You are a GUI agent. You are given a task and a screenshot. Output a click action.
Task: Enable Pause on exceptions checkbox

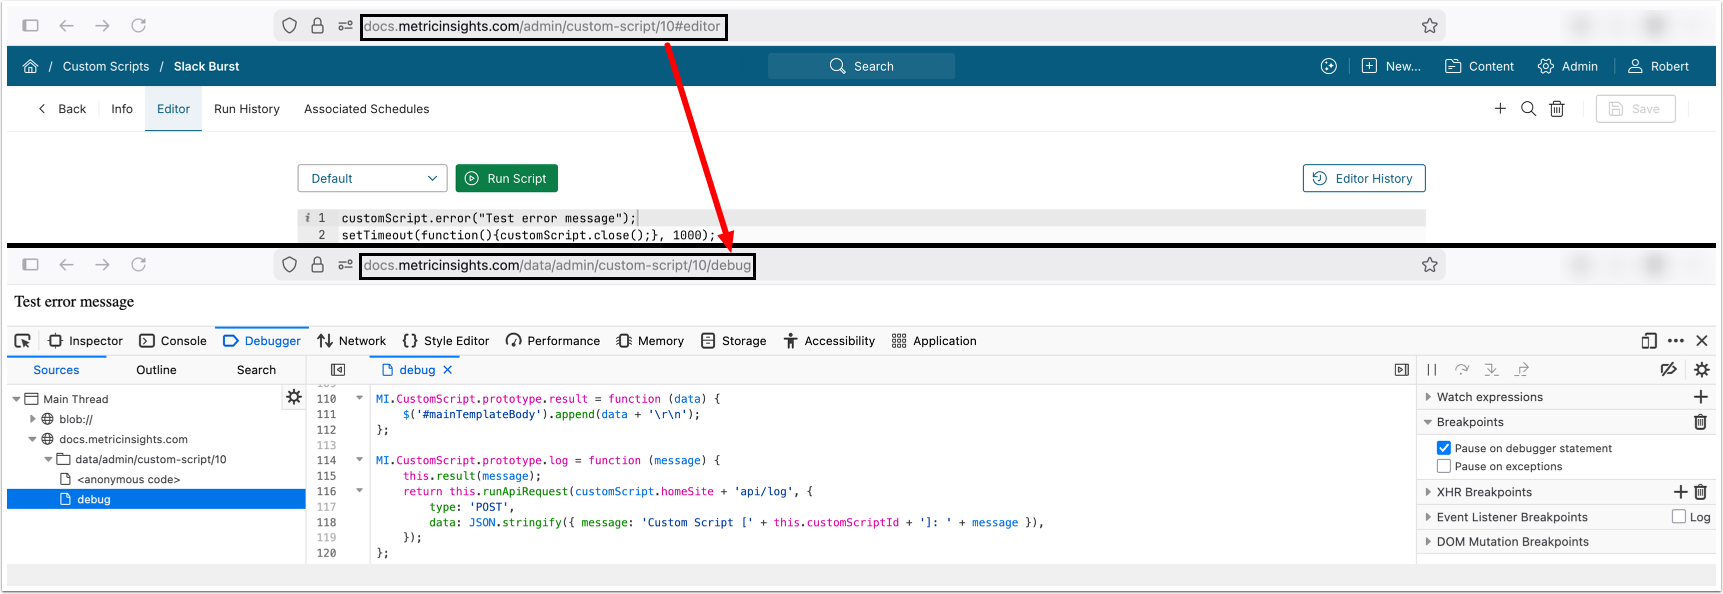coord(1444,466)
